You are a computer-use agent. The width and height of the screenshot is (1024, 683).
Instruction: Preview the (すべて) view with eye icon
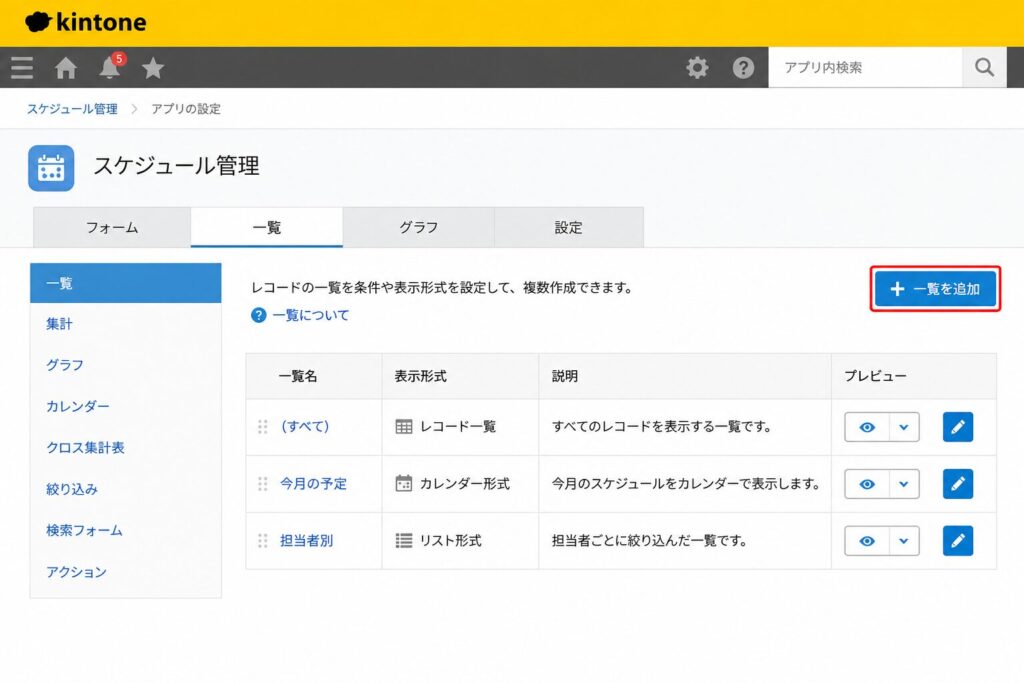pyautogui.click(x=867, y=427)
